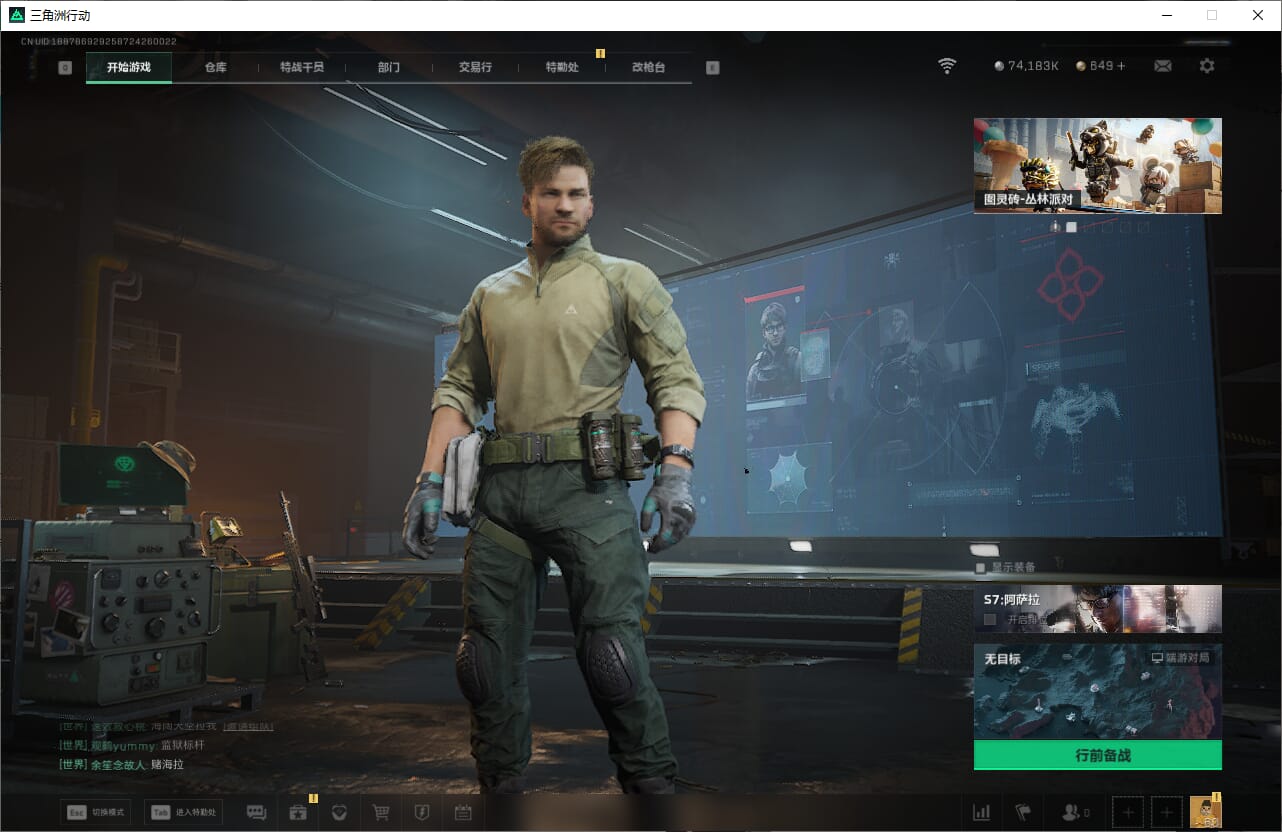Switch to the 仓库 tab
This screenshot has height=832, width=1282.
(x=215, y=67)
